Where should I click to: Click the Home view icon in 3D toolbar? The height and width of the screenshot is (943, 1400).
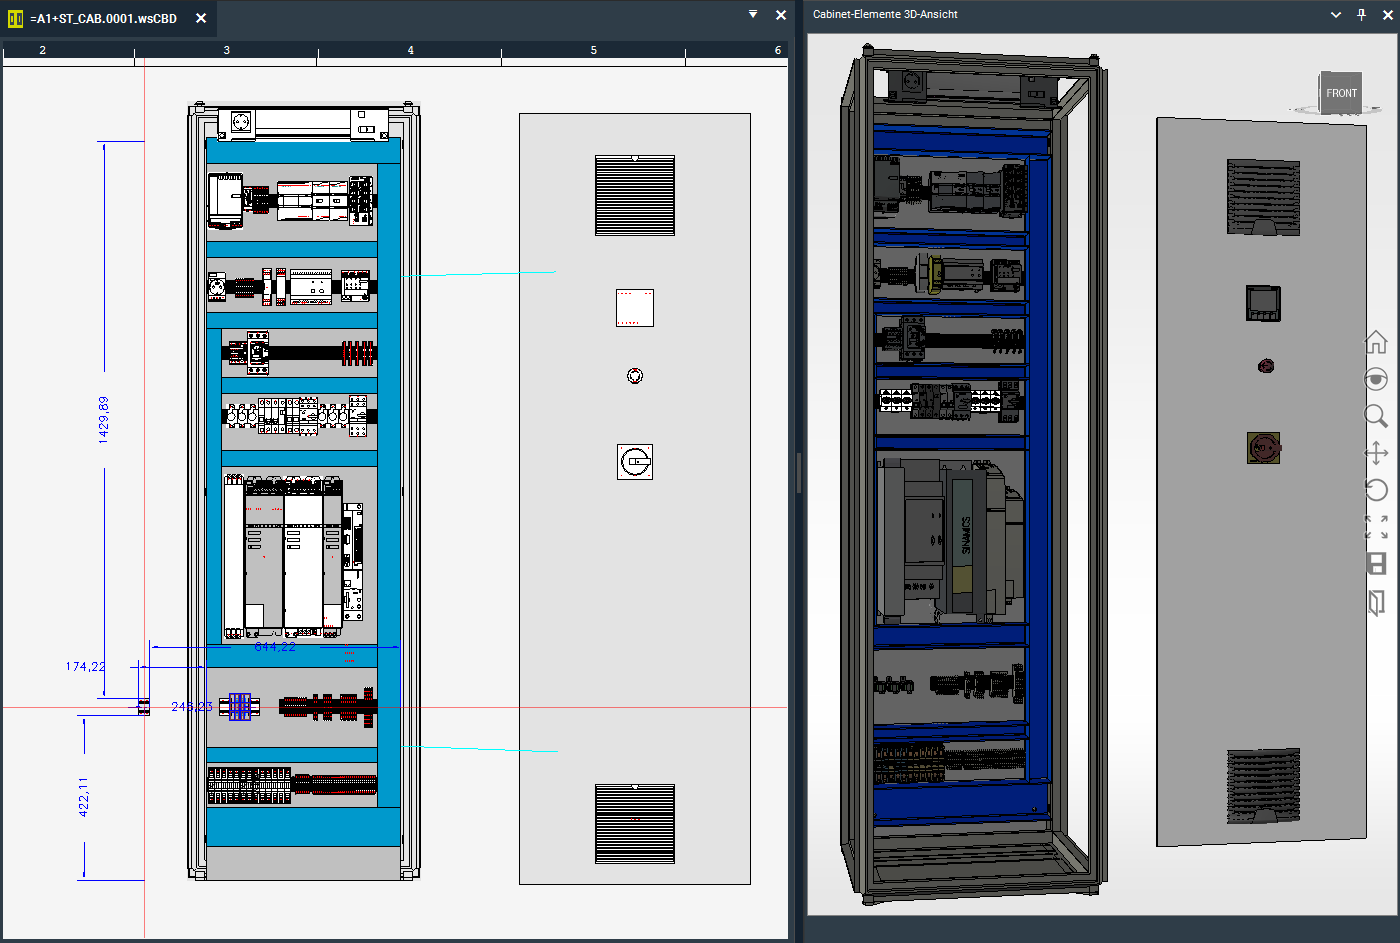tap(1376, 342)
